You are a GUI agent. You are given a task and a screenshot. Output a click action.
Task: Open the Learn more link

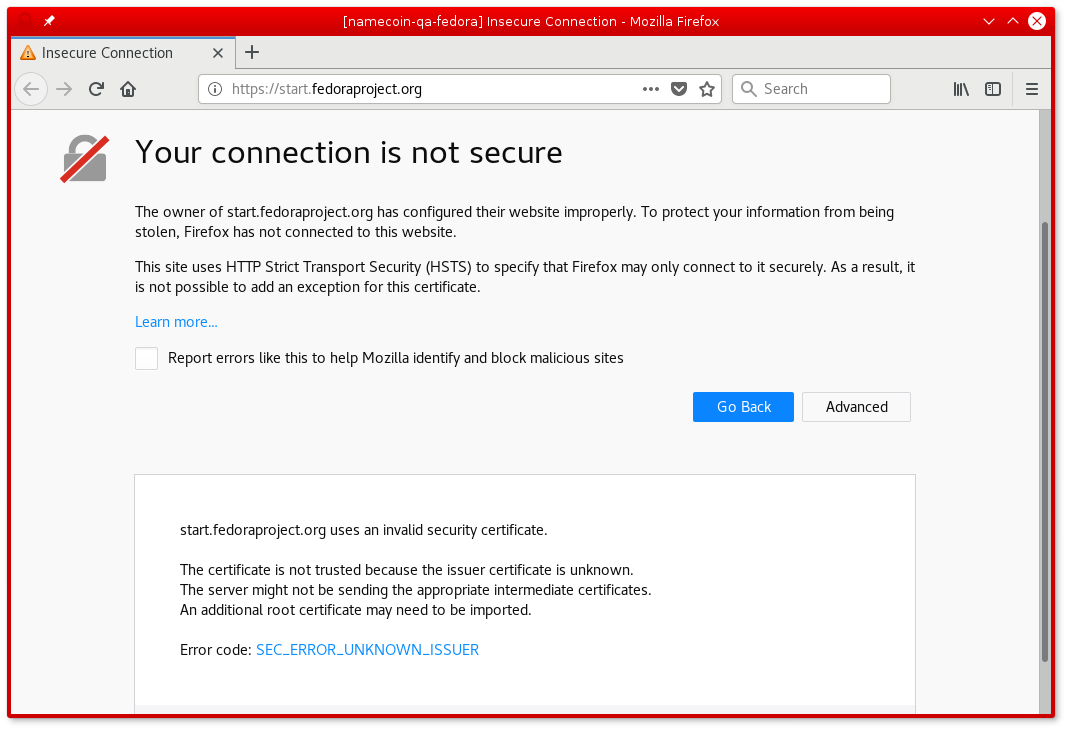point(176,321)
